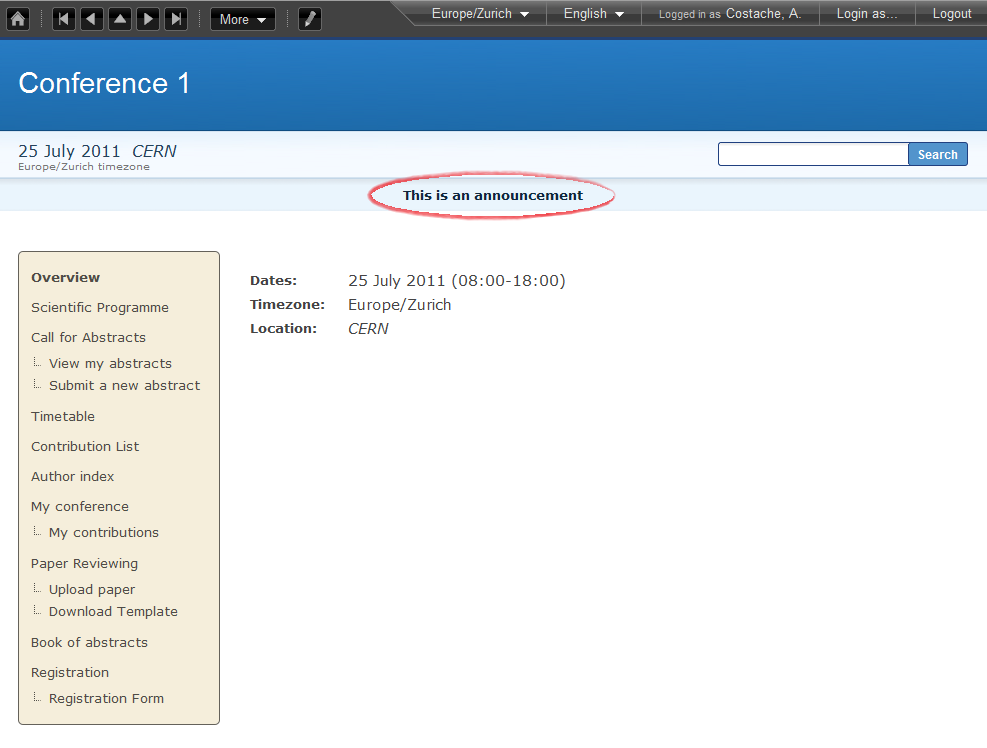Click the Search button
The image size is (987, 748).
click(937, 154)
